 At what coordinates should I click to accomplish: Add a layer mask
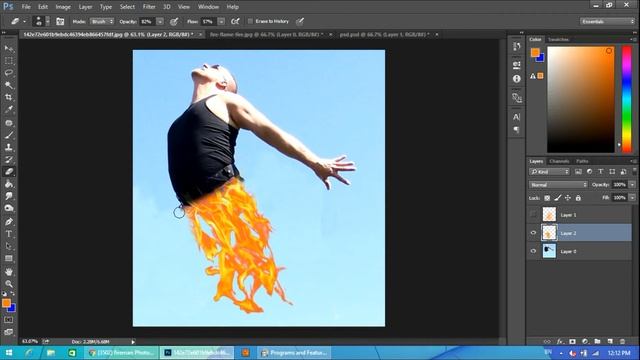tap(572, 341)
